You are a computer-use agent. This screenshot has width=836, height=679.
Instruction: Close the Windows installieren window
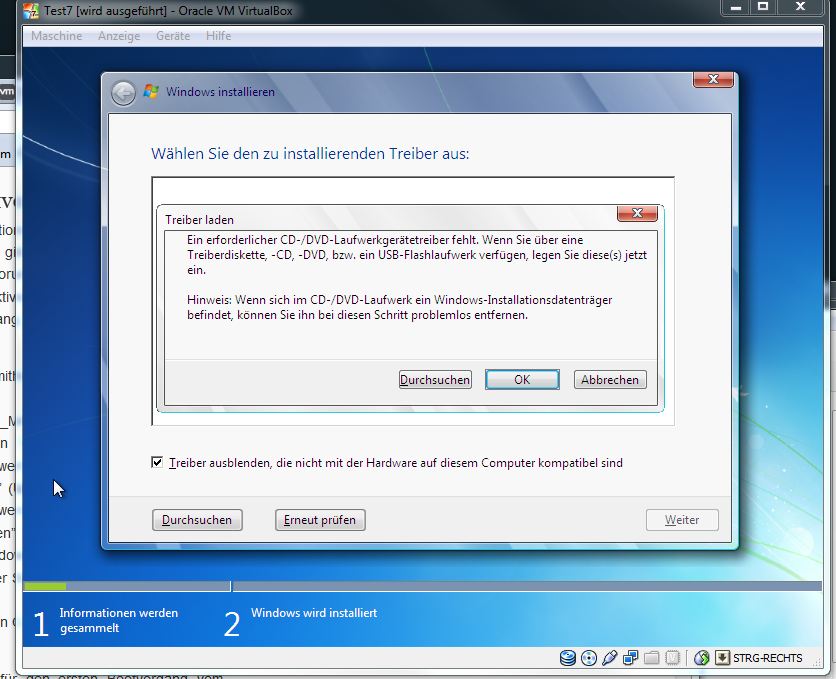[x=713, y=79]
